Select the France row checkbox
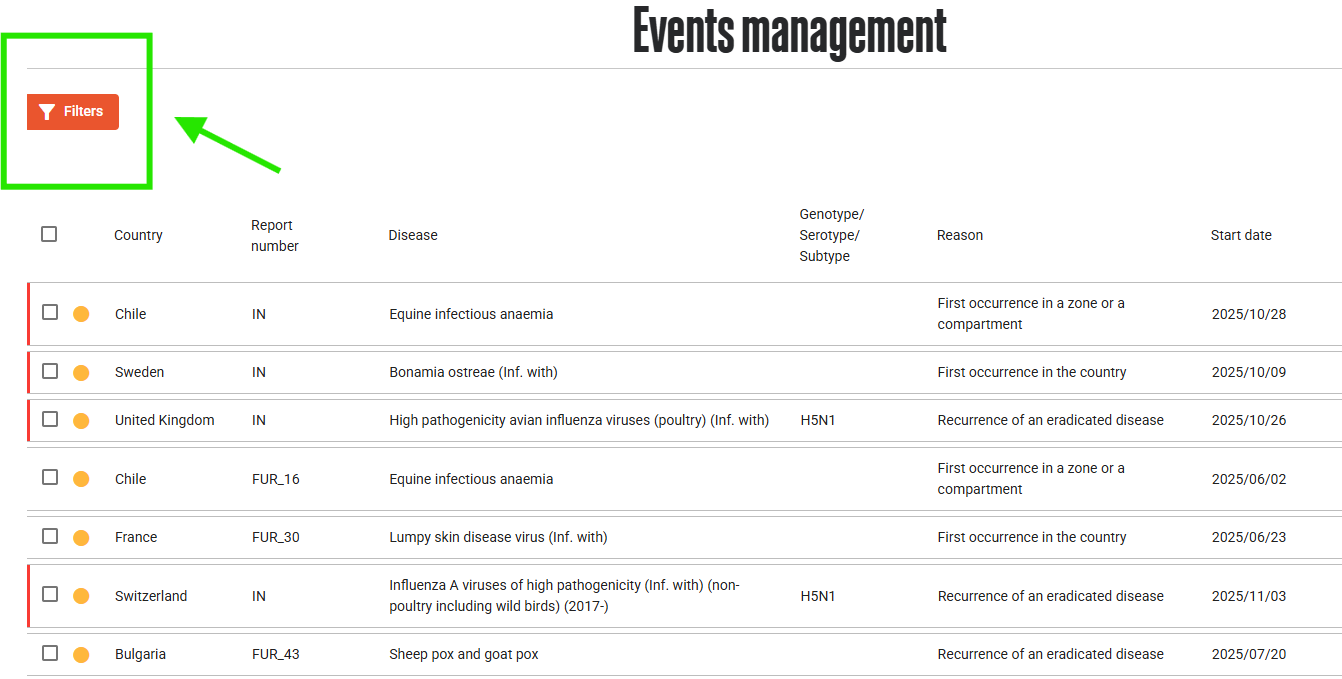 50,536
